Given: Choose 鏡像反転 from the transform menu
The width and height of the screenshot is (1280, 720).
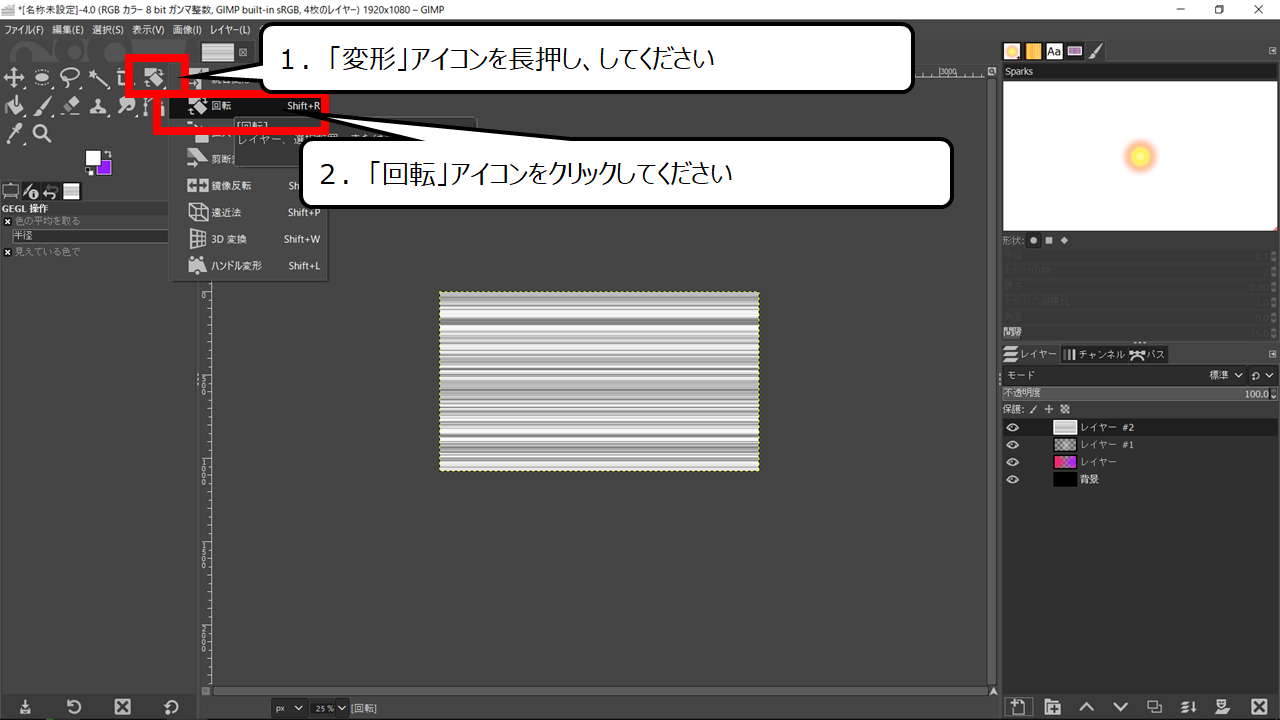Looking at the screenshot, I should coord(248,185).
